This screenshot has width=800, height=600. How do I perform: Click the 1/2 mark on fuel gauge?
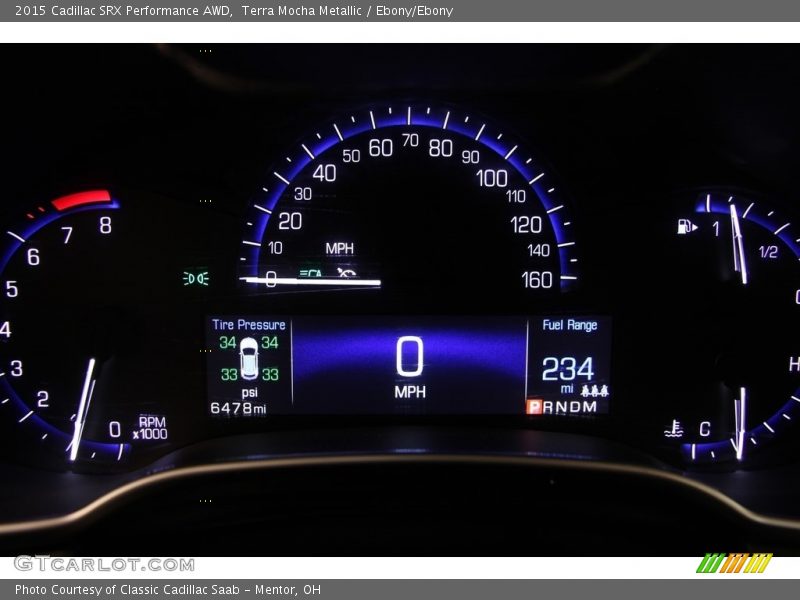pyautogui.click(x=768, y=252)
